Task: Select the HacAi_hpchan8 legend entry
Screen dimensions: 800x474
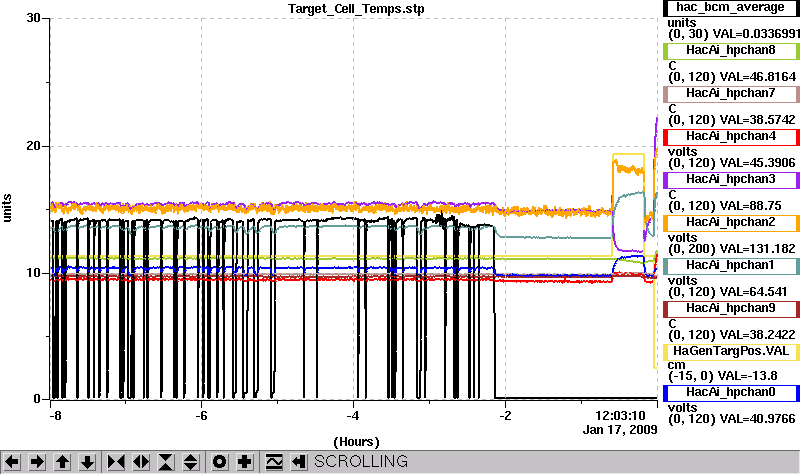Action: pos(731,51)
